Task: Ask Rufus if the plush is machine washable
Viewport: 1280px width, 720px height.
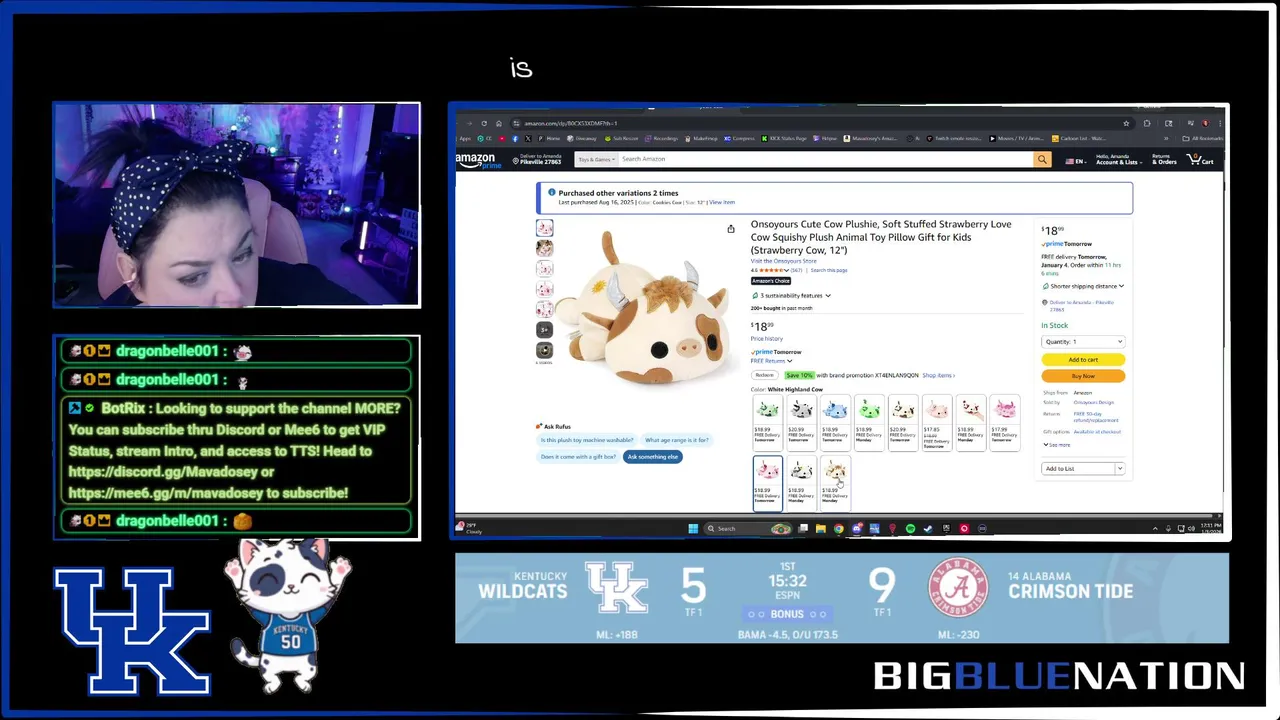Action: point(587,440)
